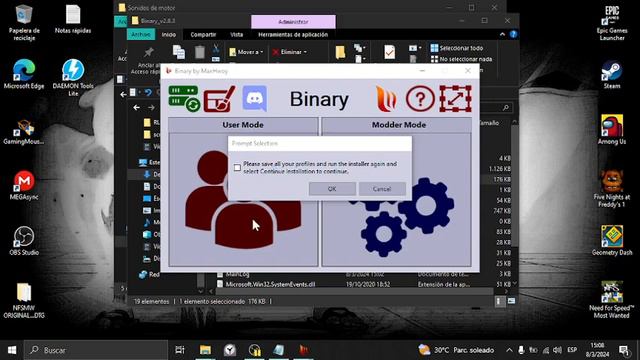Open the GamingMouse desktop shortcut
Screen dimensions: 640x360
pos(24,132)
